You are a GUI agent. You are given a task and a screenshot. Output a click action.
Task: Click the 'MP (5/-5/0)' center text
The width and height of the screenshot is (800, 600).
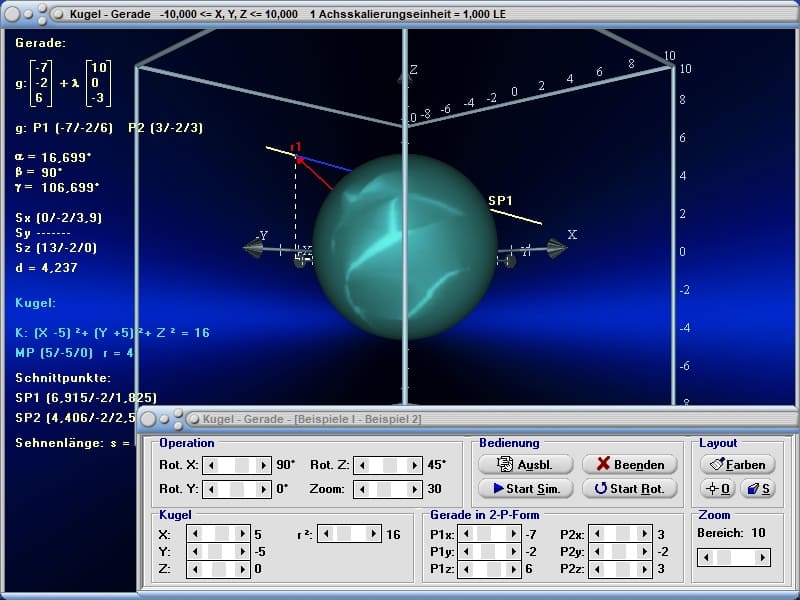coord(54,353)
